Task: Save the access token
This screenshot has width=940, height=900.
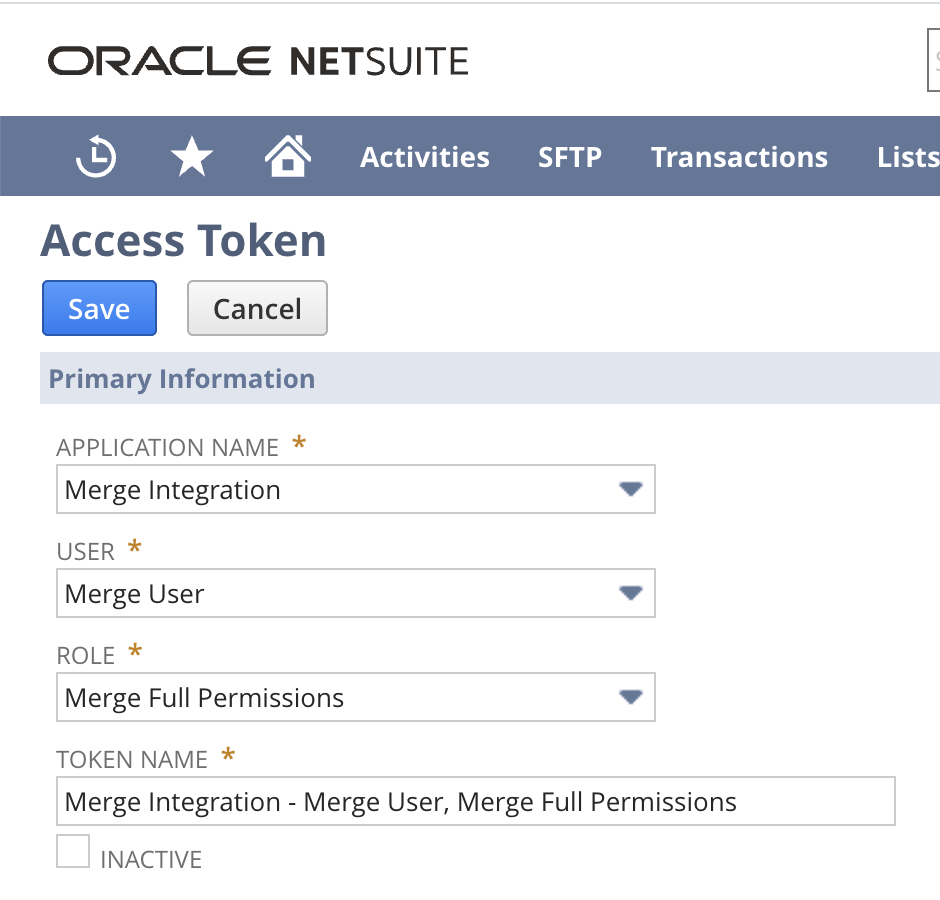Action: tap(99, 308)
